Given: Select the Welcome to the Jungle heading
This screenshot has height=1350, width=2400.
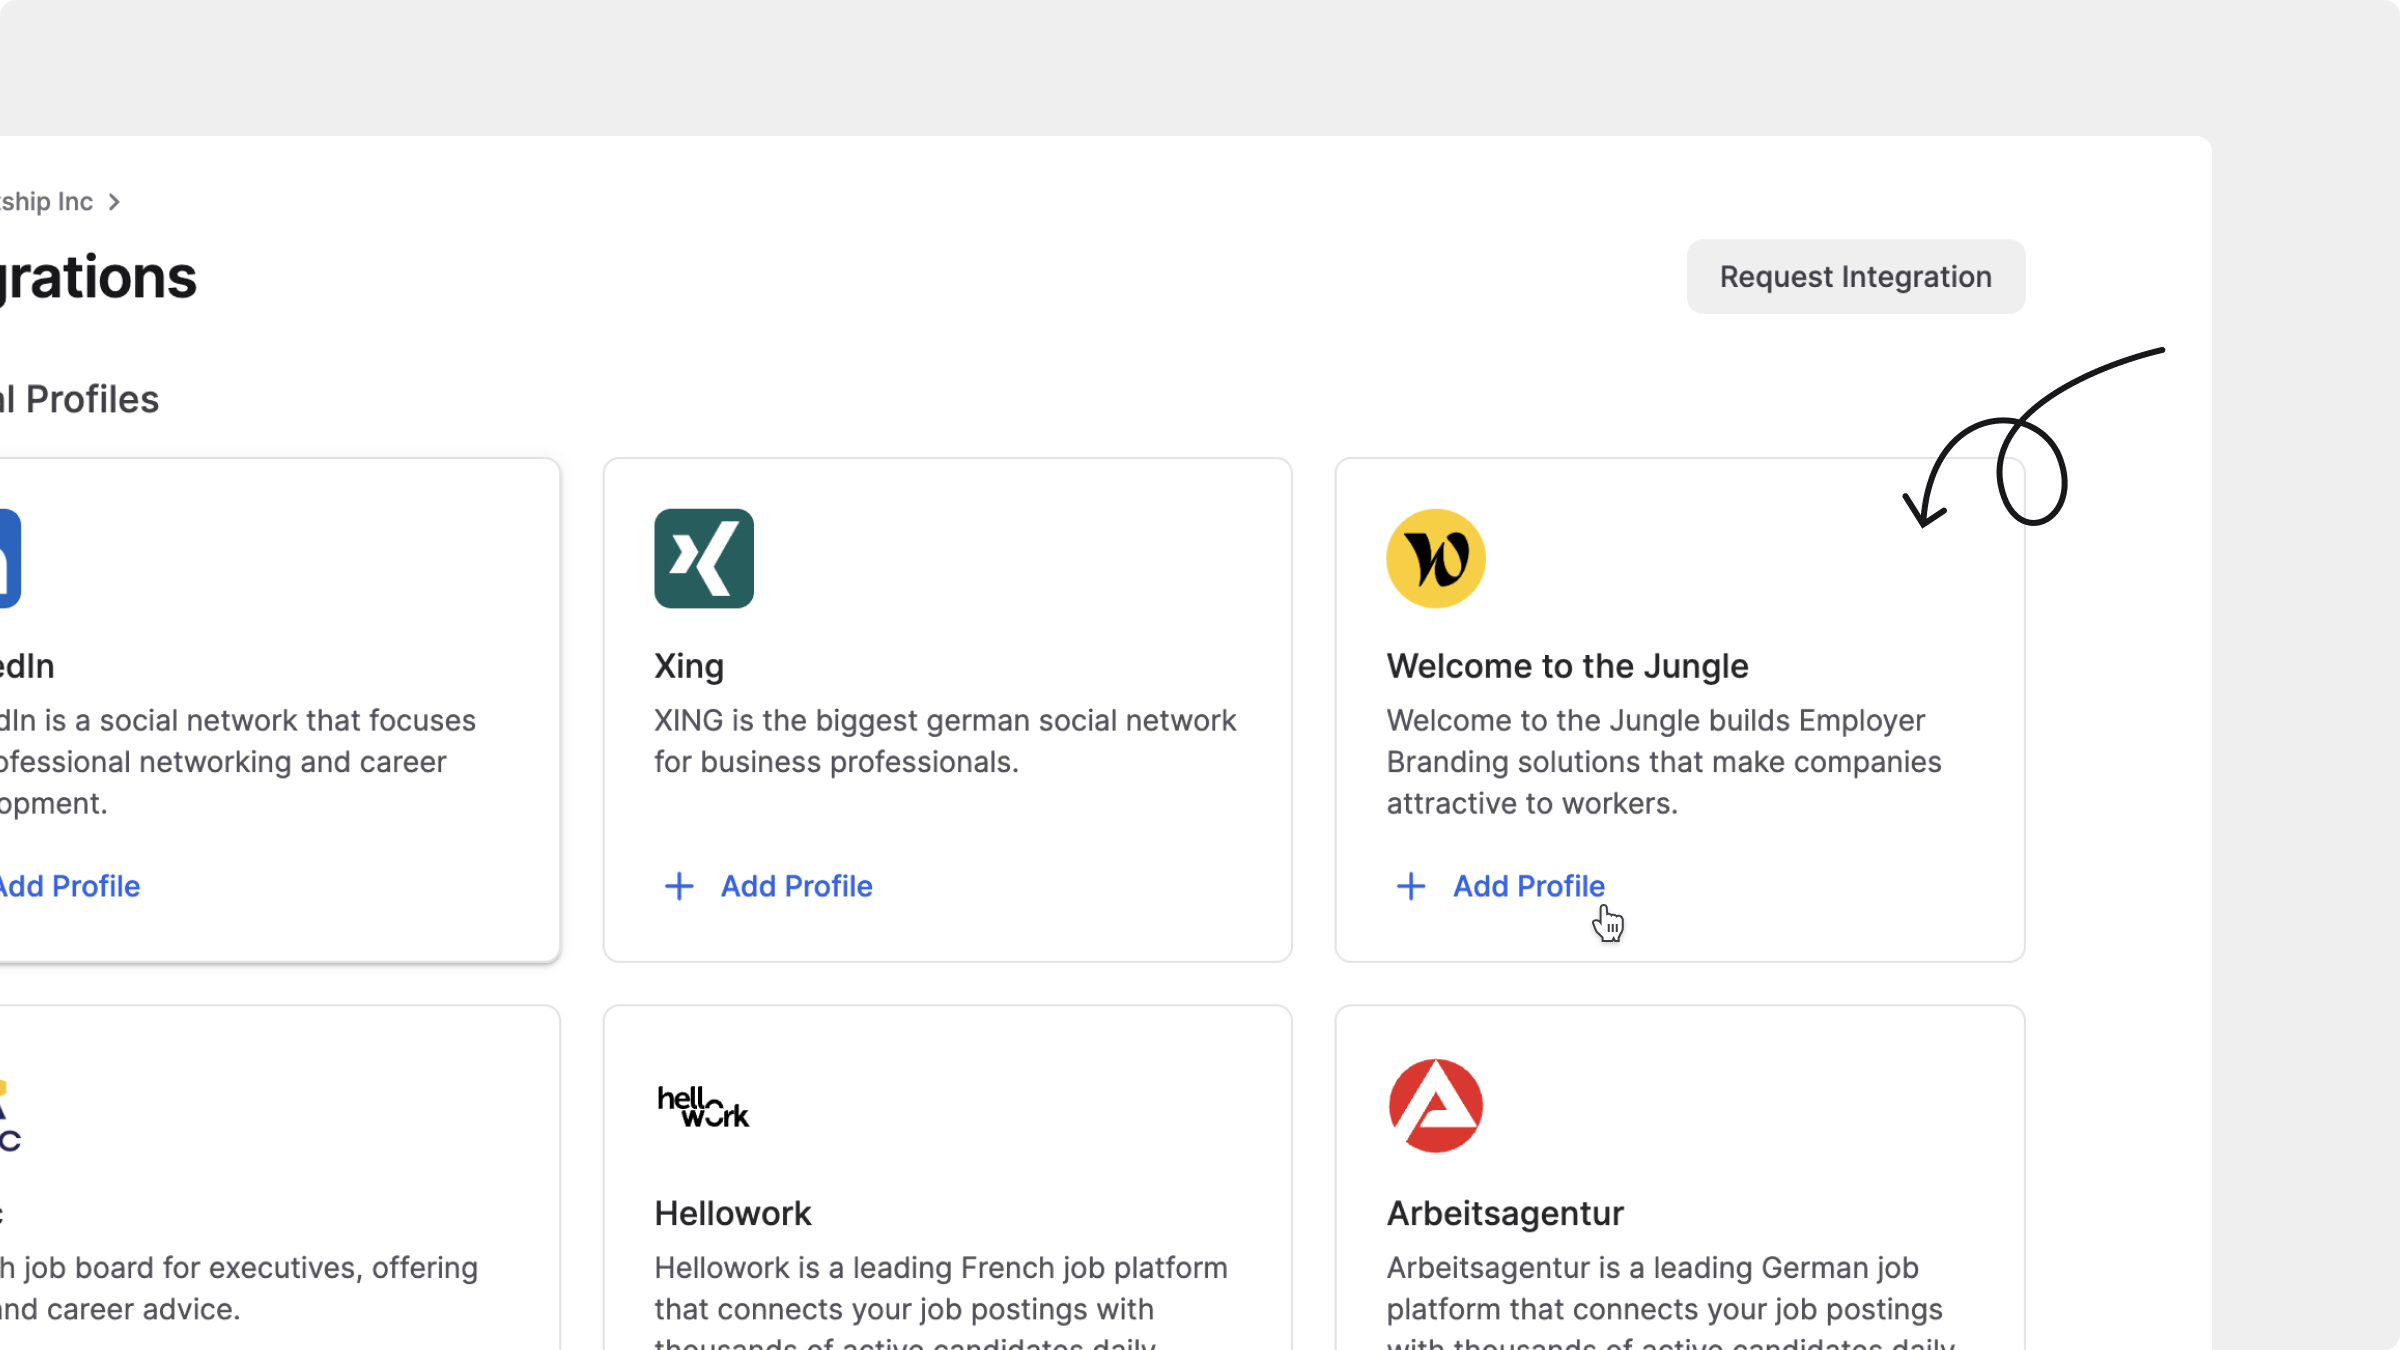Looking at the screenshot, I should (1567, 666).
